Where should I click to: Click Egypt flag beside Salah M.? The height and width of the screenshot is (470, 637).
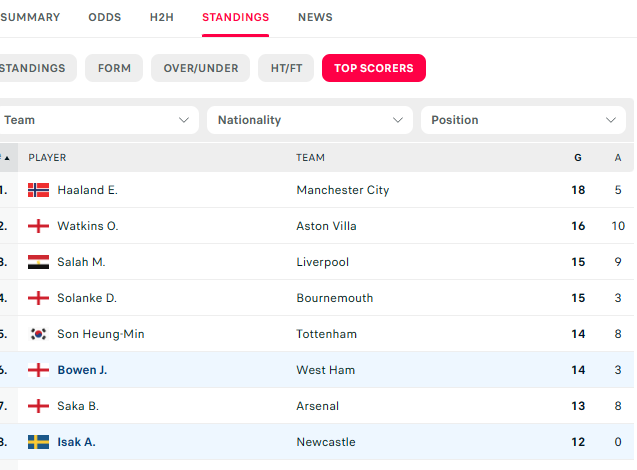38,262
